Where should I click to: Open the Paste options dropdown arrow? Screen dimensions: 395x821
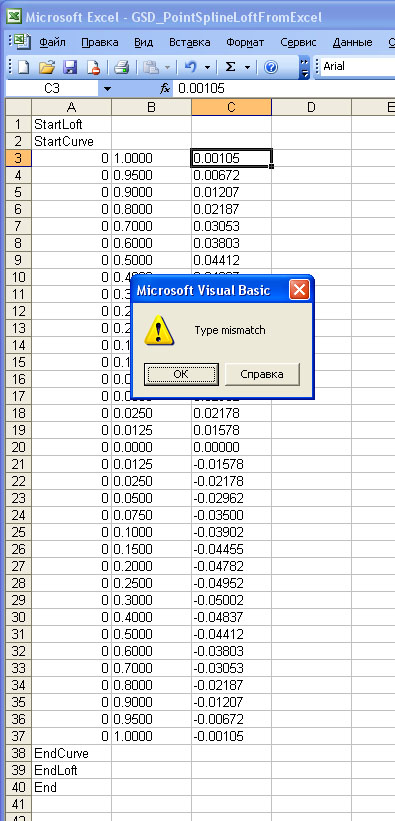tap(167, 67)
